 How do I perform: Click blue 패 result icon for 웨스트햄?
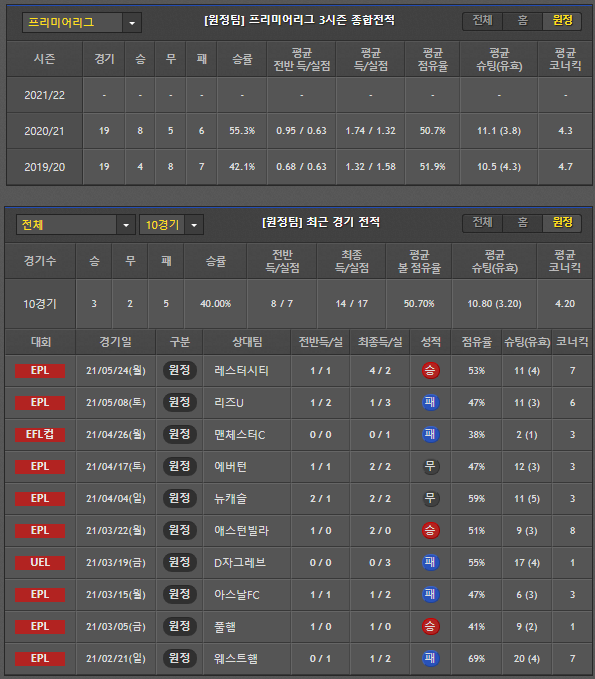430,659
